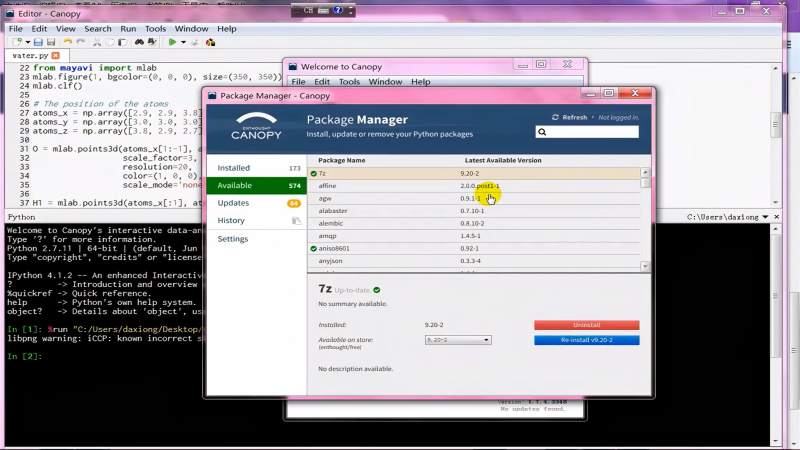Click the package list vertical scrollbar
The image size is (800, 450).
pos(645,220)
